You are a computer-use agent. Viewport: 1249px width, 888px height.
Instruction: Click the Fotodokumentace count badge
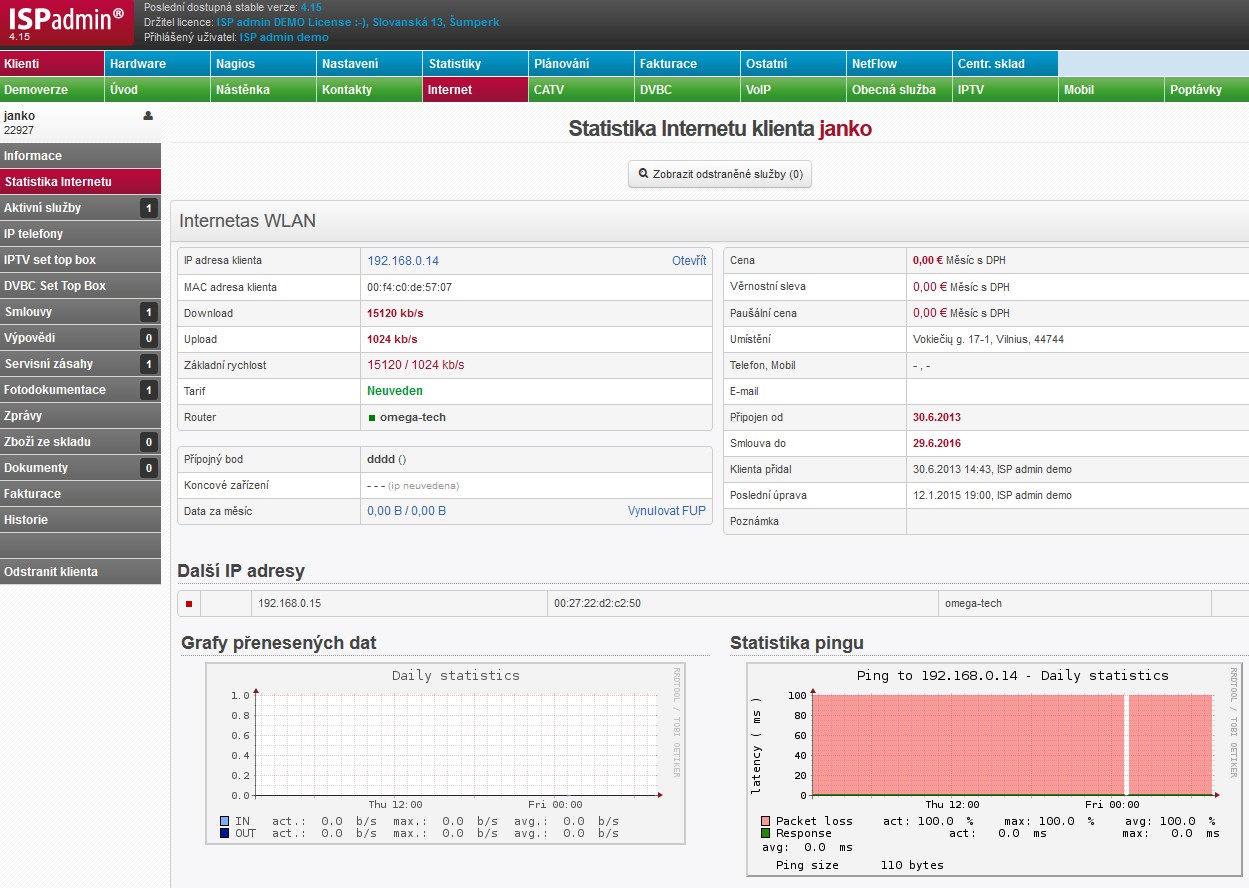pyautogui.click(x=148, y=390)
